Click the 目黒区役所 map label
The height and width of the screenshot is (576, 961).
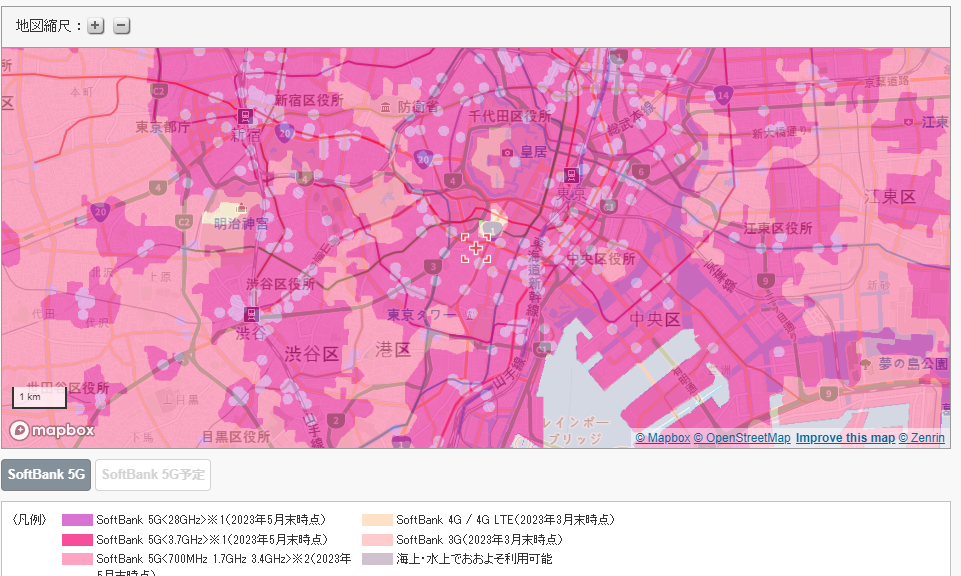pos(236,437)
